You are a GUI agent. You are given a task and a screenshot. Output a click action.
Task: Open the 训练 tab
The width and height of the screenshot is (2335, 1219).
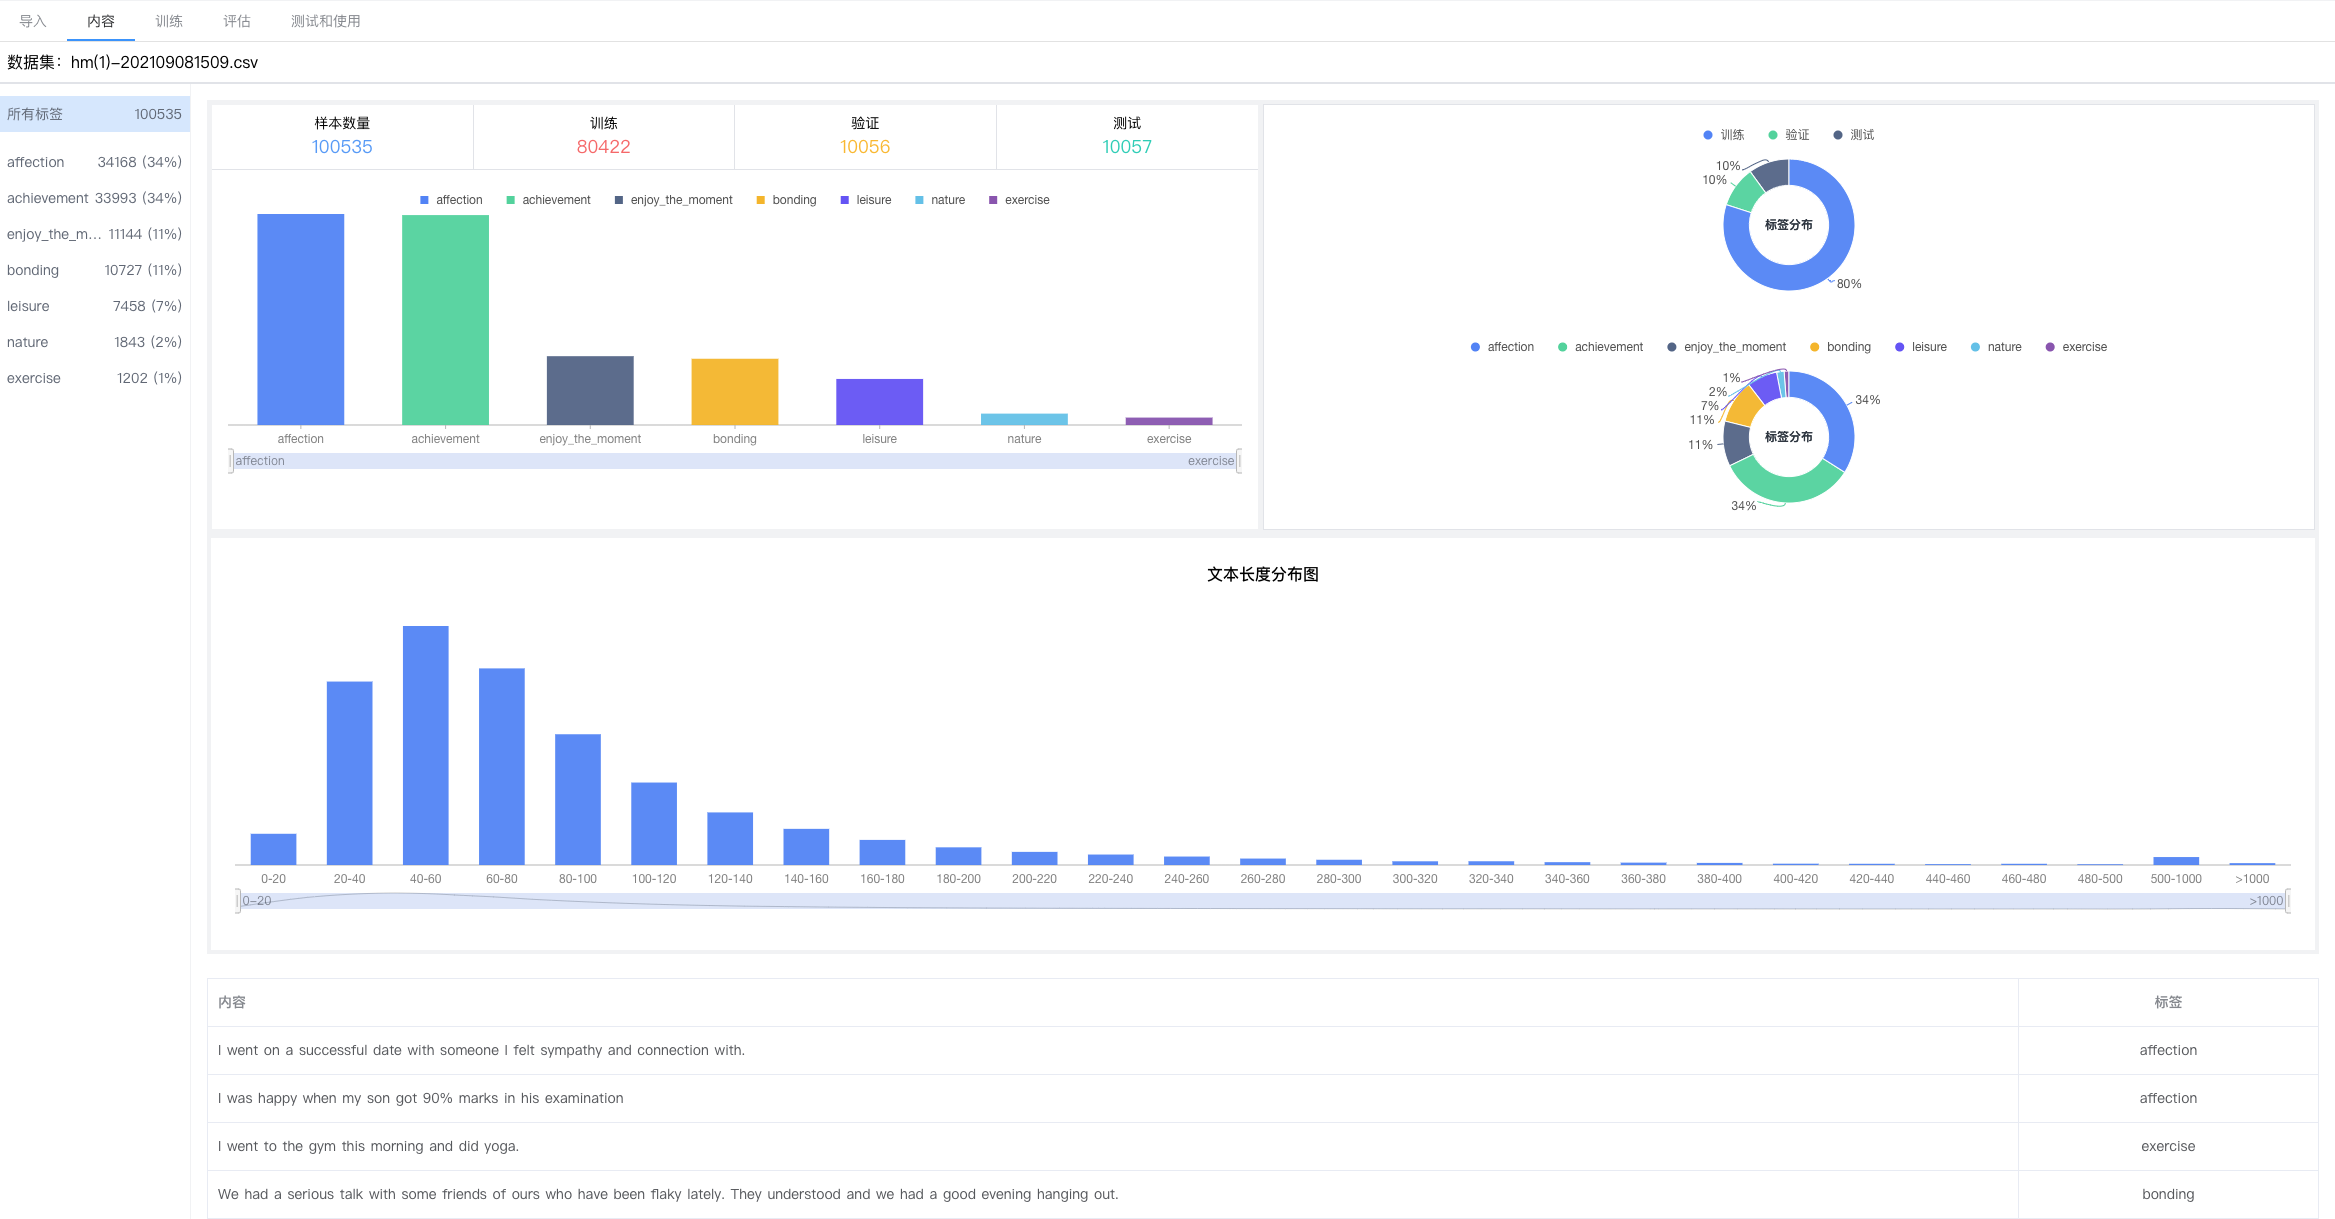(169, 21)
